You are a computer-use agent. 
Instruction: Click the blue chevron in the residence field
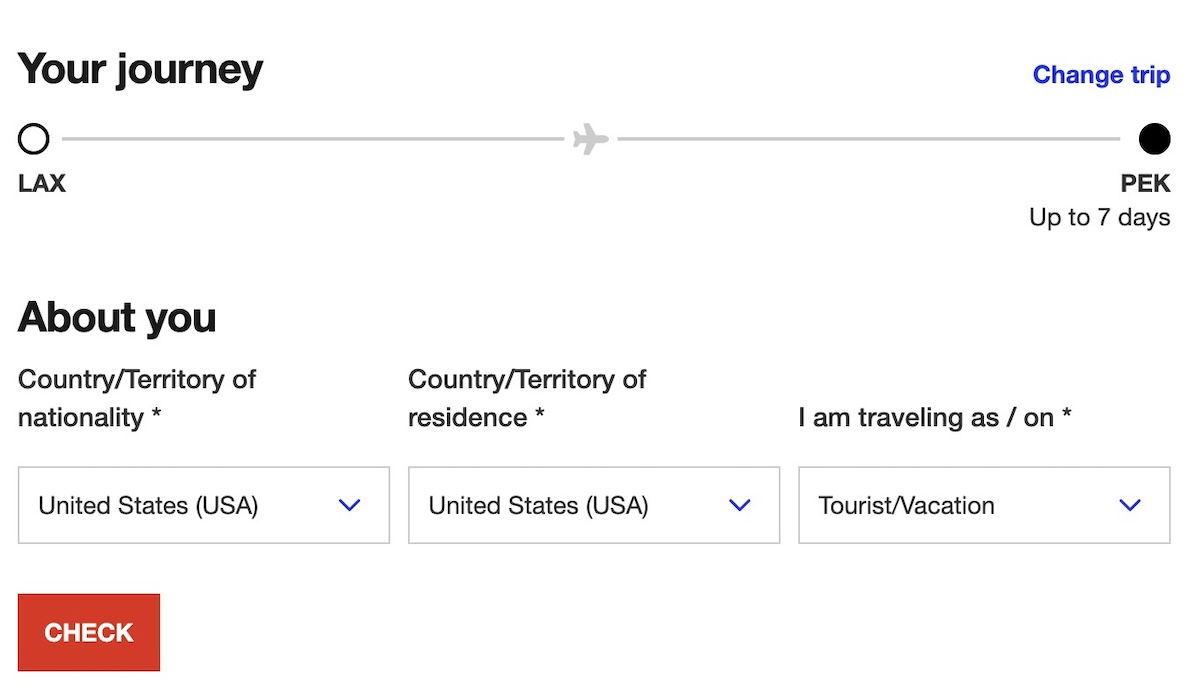(x=739, y=505)
